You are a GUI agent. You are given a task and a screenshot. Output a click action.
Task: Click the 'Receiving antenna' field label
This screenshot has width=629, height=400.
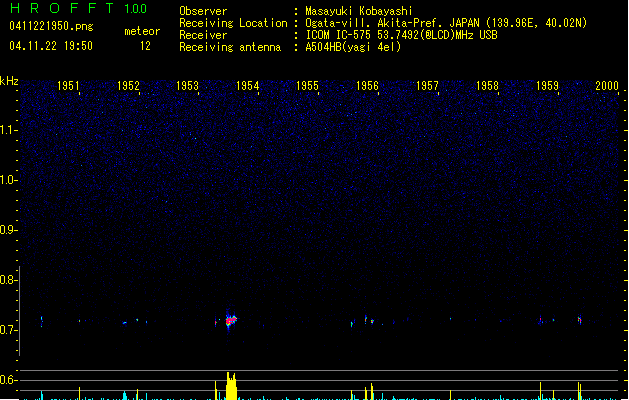[x=230, y=47]
